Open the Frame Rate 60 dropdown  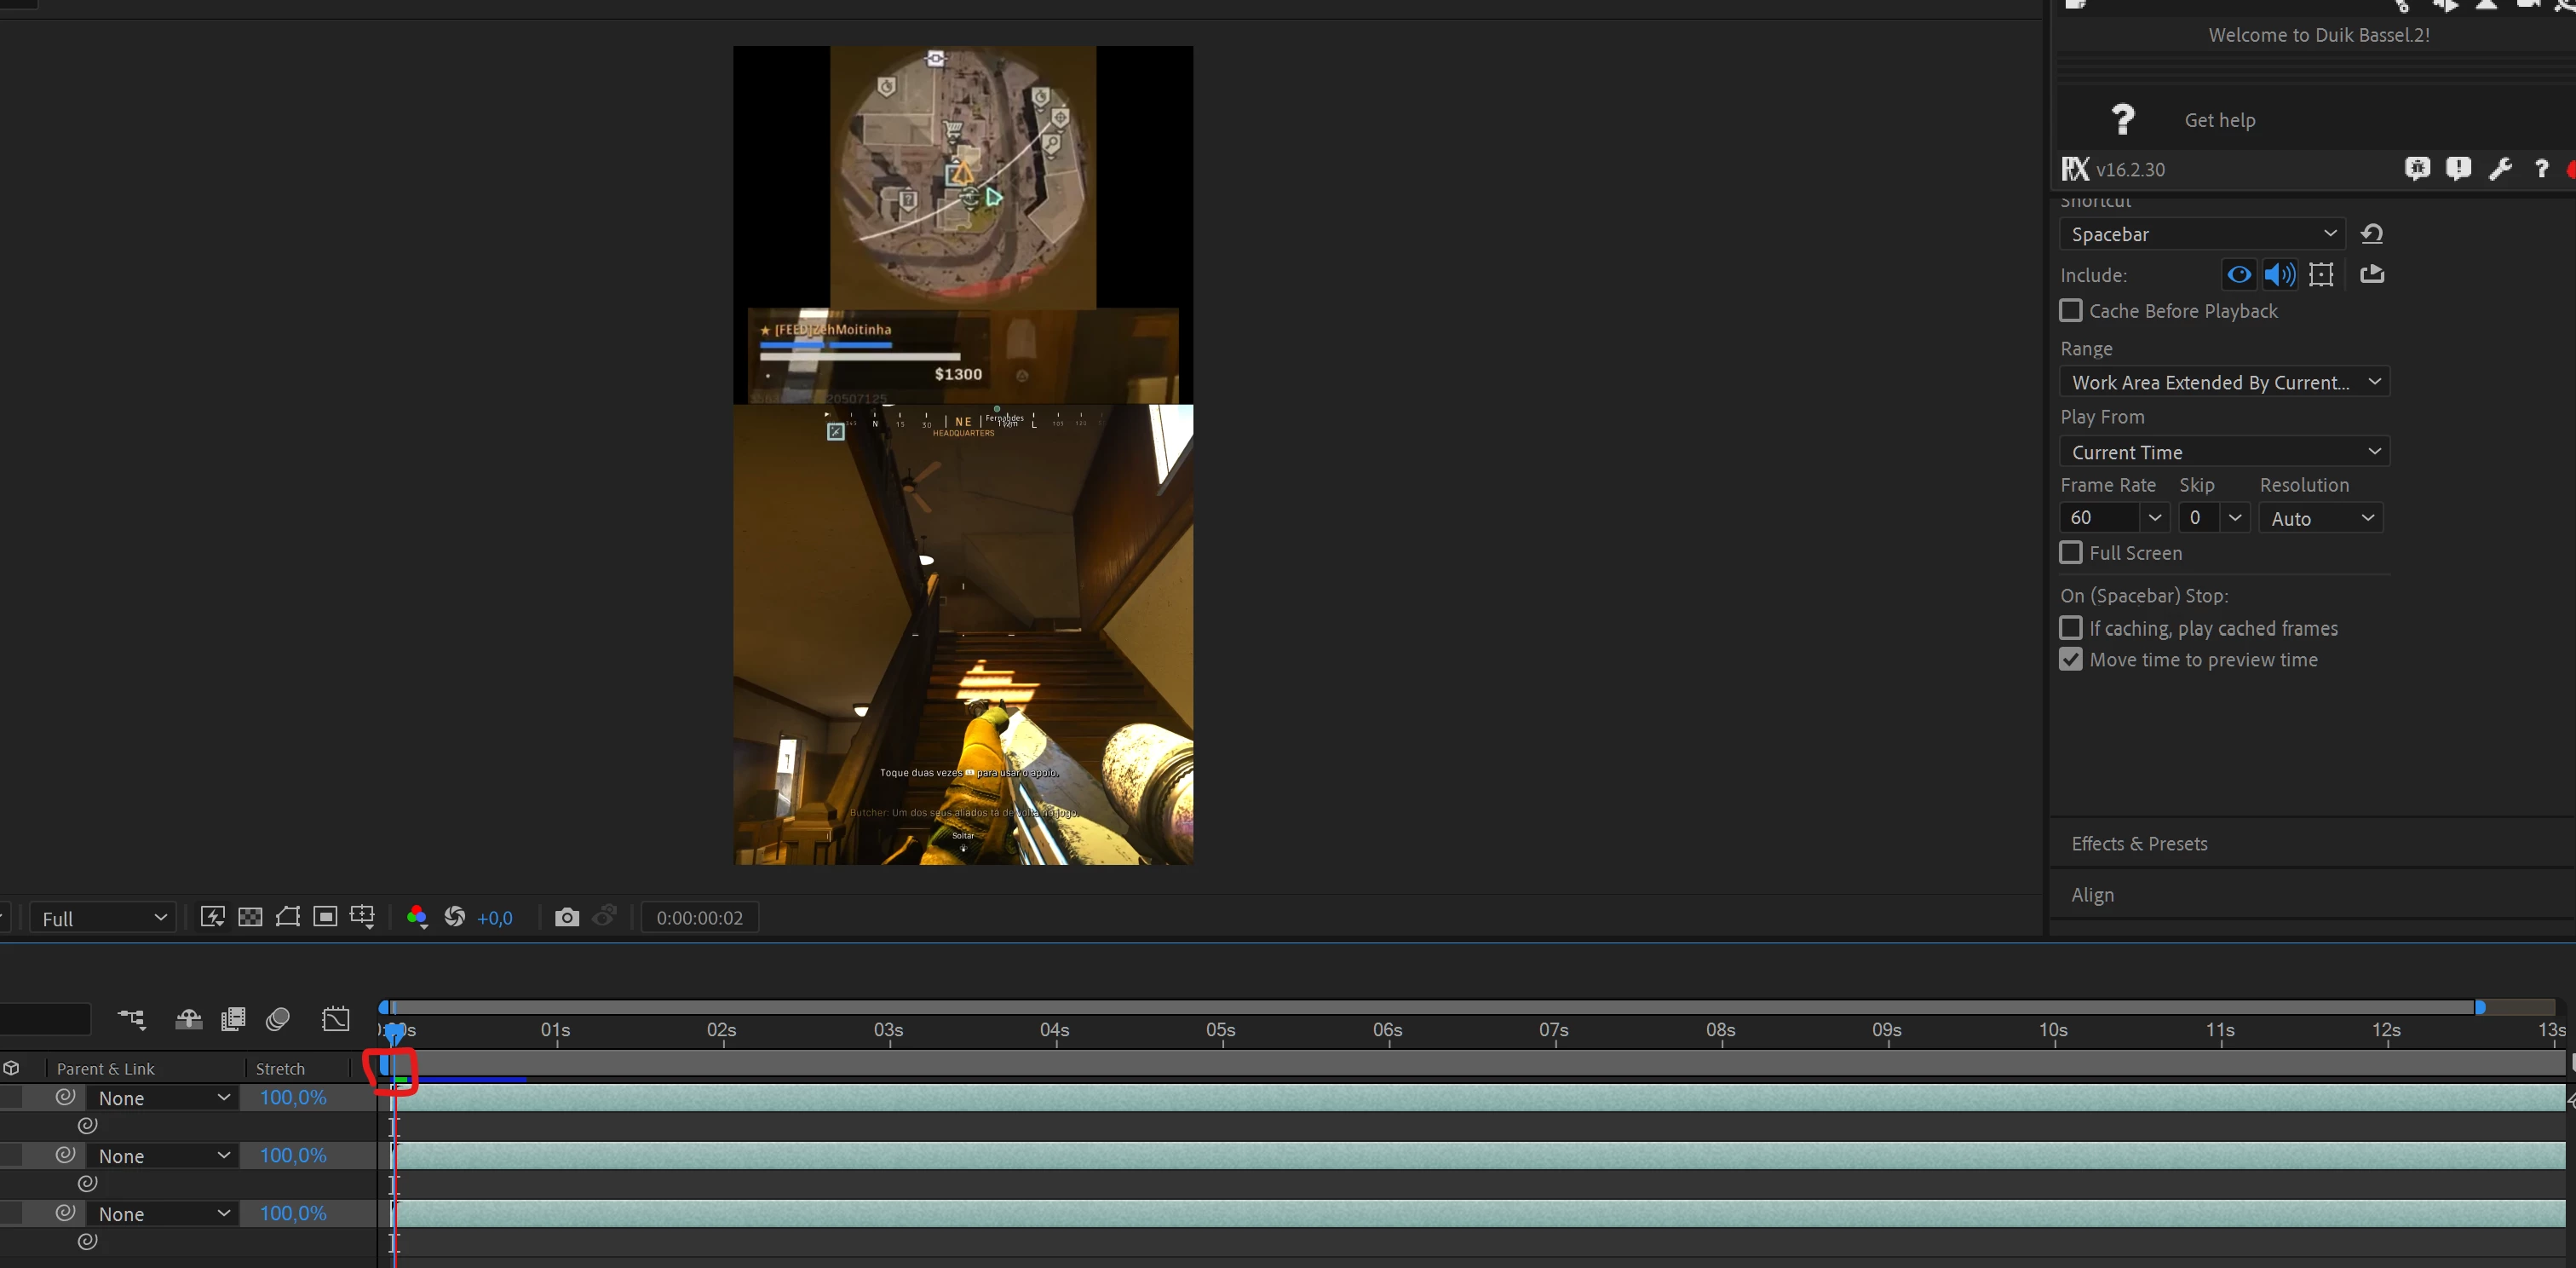point(2154,518)
